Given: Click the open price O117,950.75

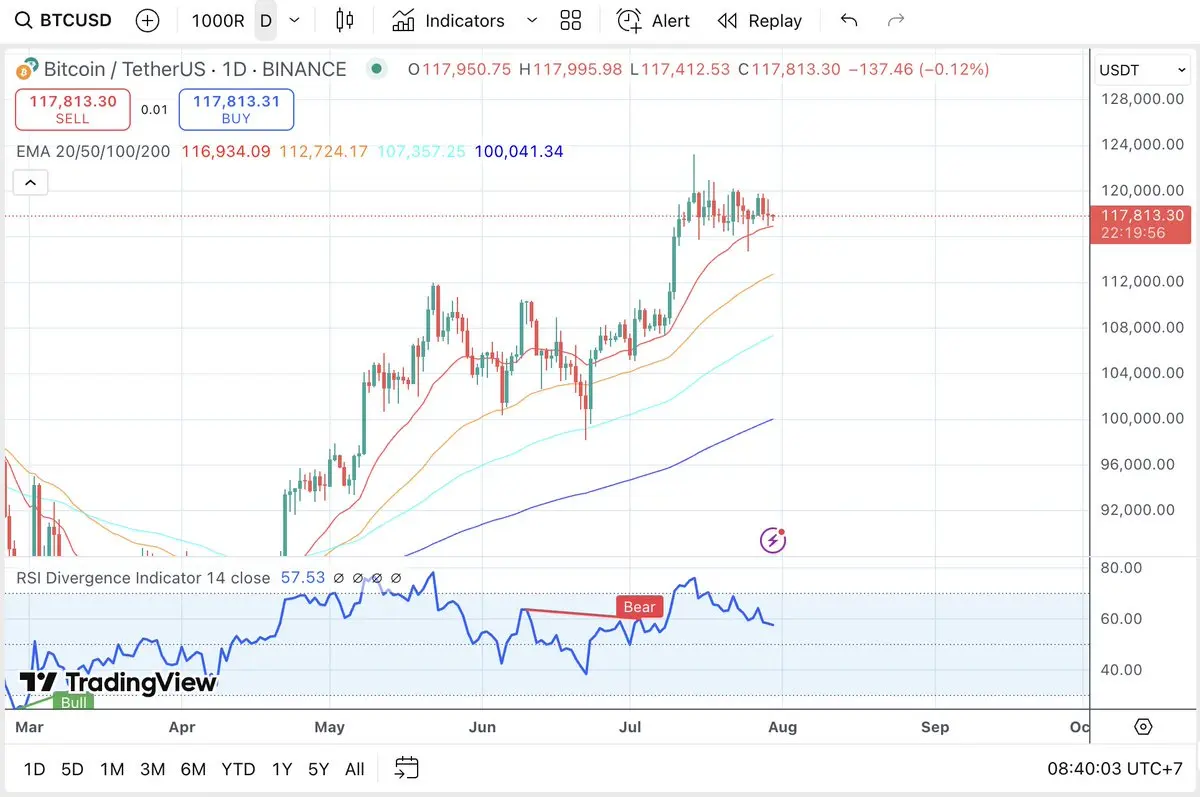Looking at the screenshot, I should pos(459,69).
